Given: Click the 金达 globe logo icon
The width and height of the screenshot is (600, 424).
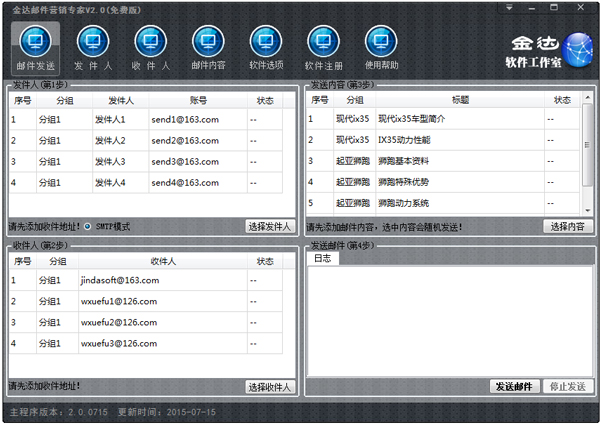Looking at the screenshot, I should coord(578,50).
